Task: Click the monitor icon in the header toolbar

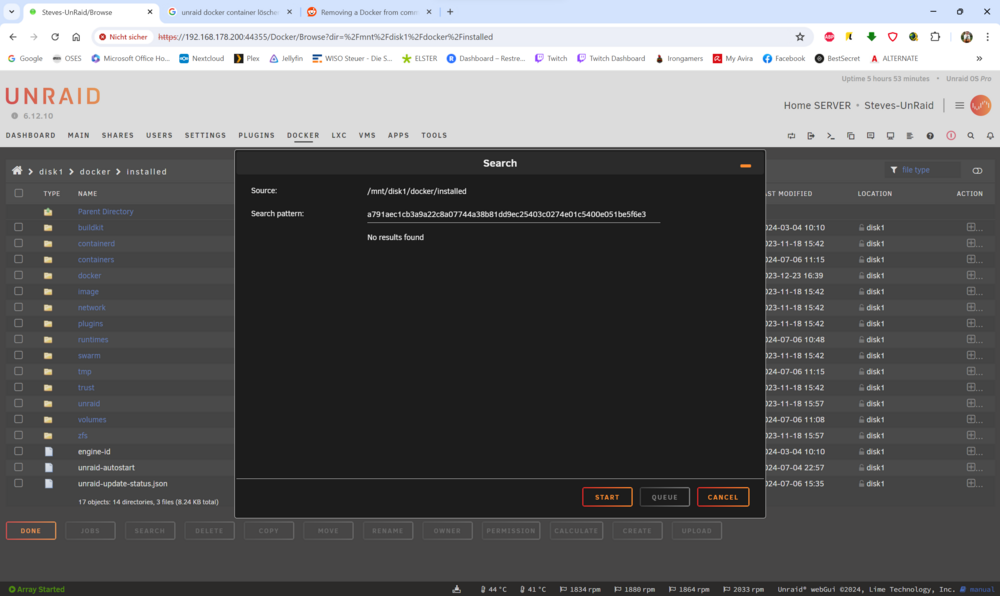Action: pyautogui.click(x=890, y=136)
